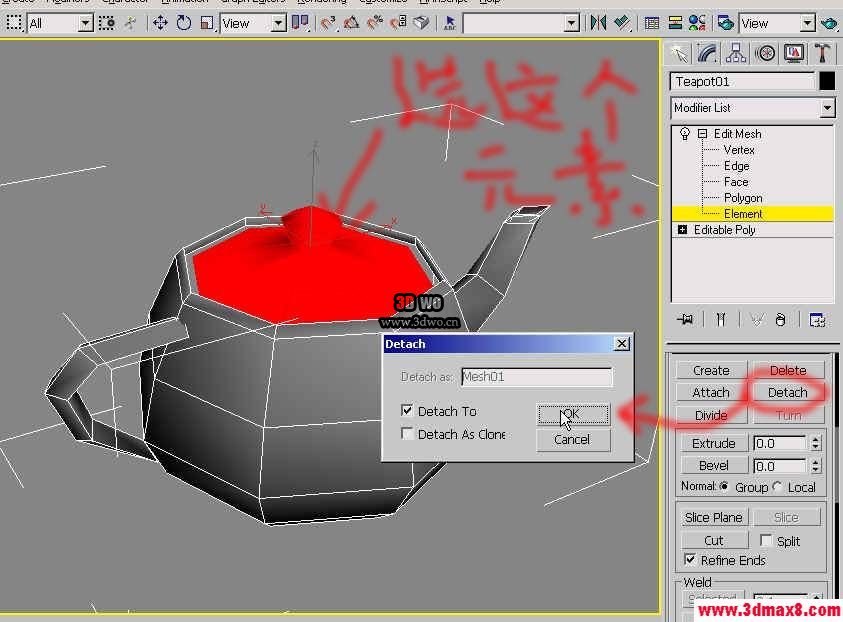Expand the Editable Poly entry

(x=682, y=230)
